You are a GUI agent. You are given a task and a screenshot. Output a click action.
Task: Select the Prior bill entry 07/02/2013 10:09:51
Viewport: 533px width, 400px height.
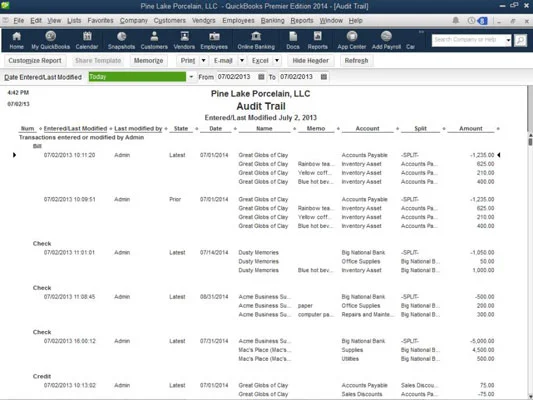(x=69, y=199)
